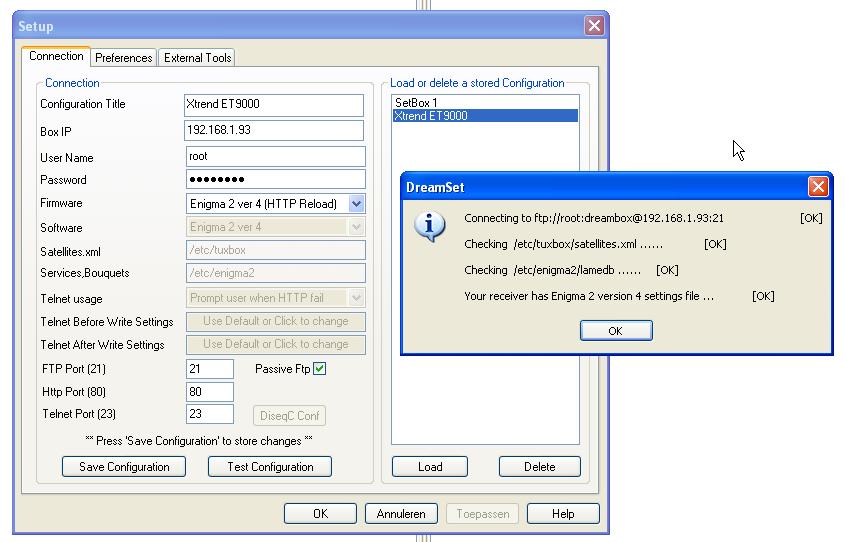Focus the User Name field

coord(276,156)
